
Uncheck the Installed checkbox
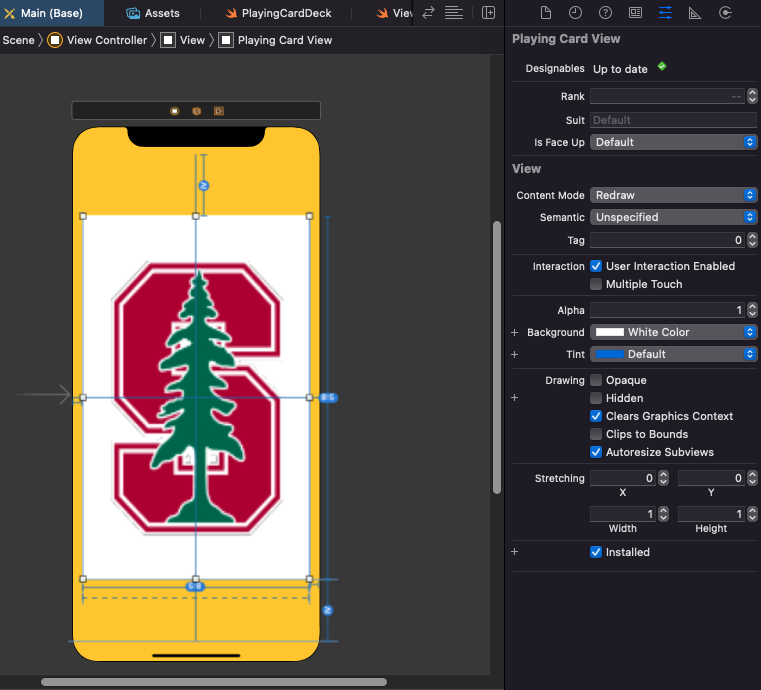coord(596,552)
